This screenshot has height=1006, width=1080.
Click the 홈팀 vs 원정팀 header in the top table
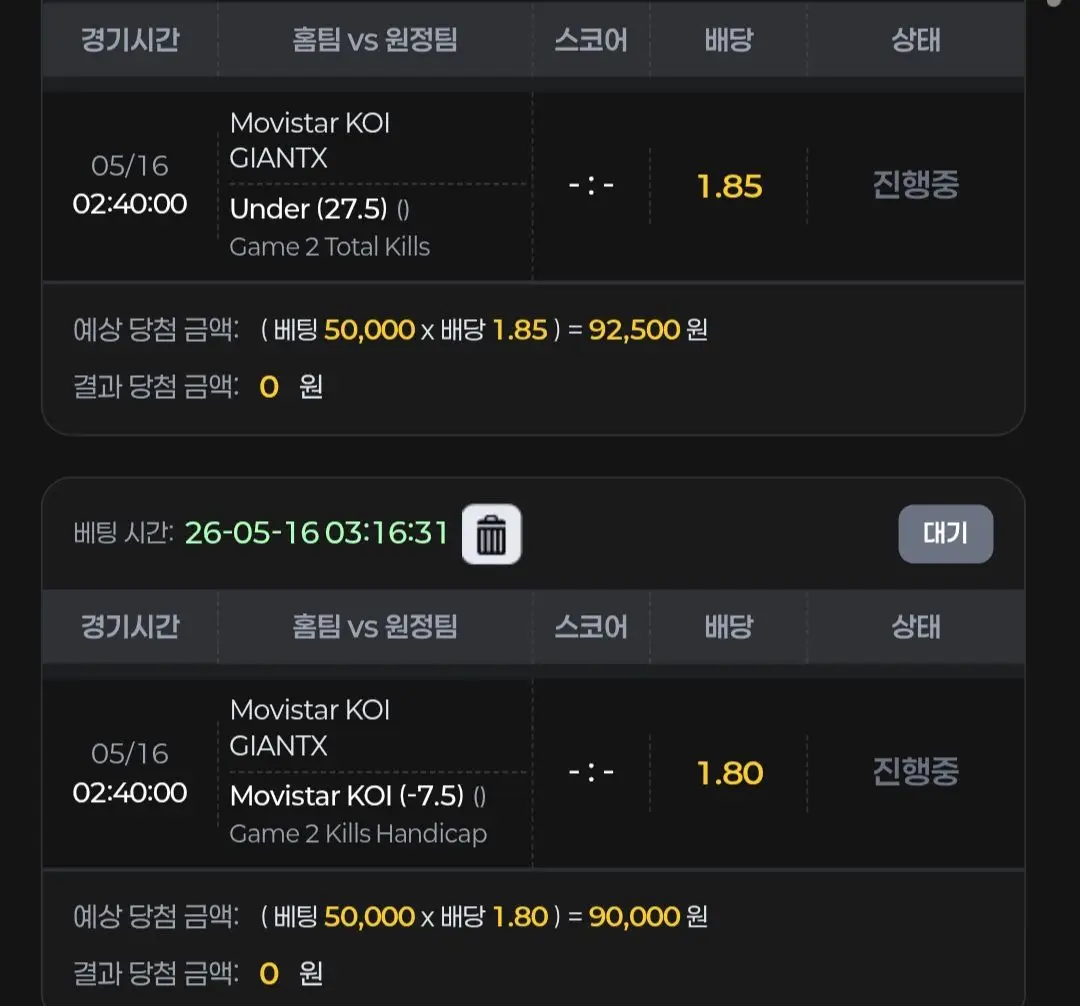coord(375,39)
